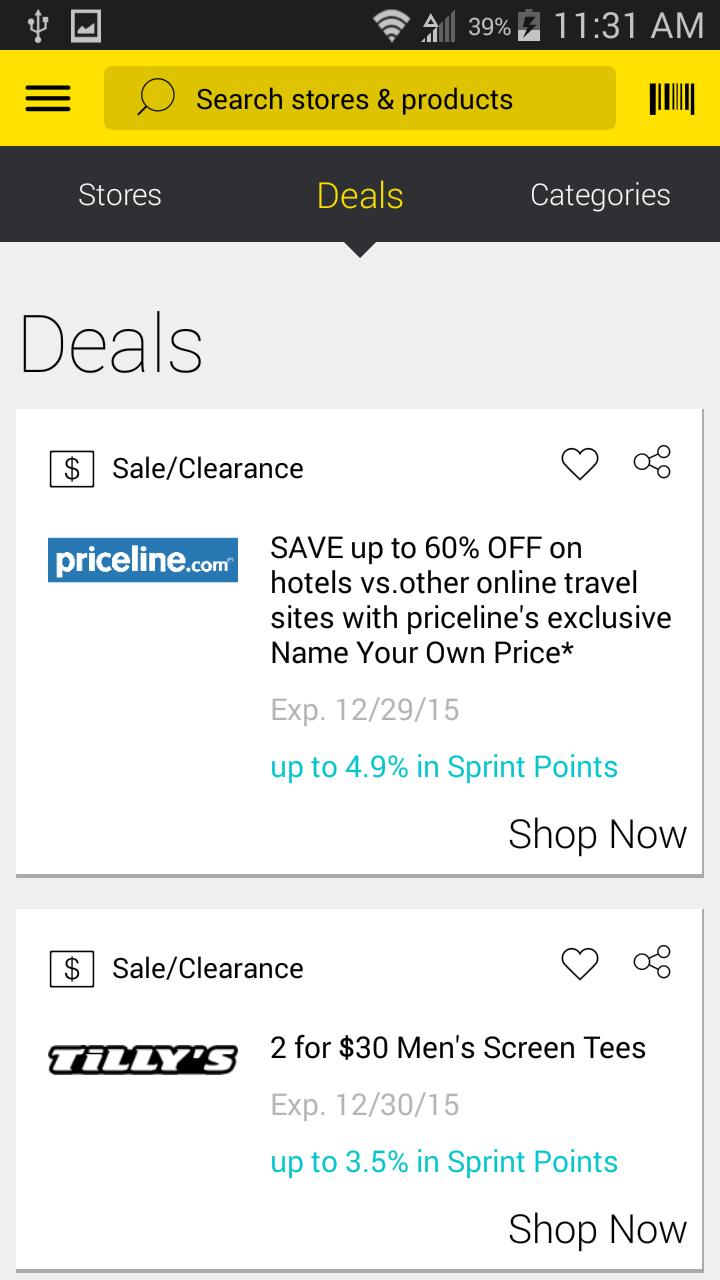Open the gallery icon in the status bar
This screenshot has height=1280, width=720.
[x=85, y=27]
